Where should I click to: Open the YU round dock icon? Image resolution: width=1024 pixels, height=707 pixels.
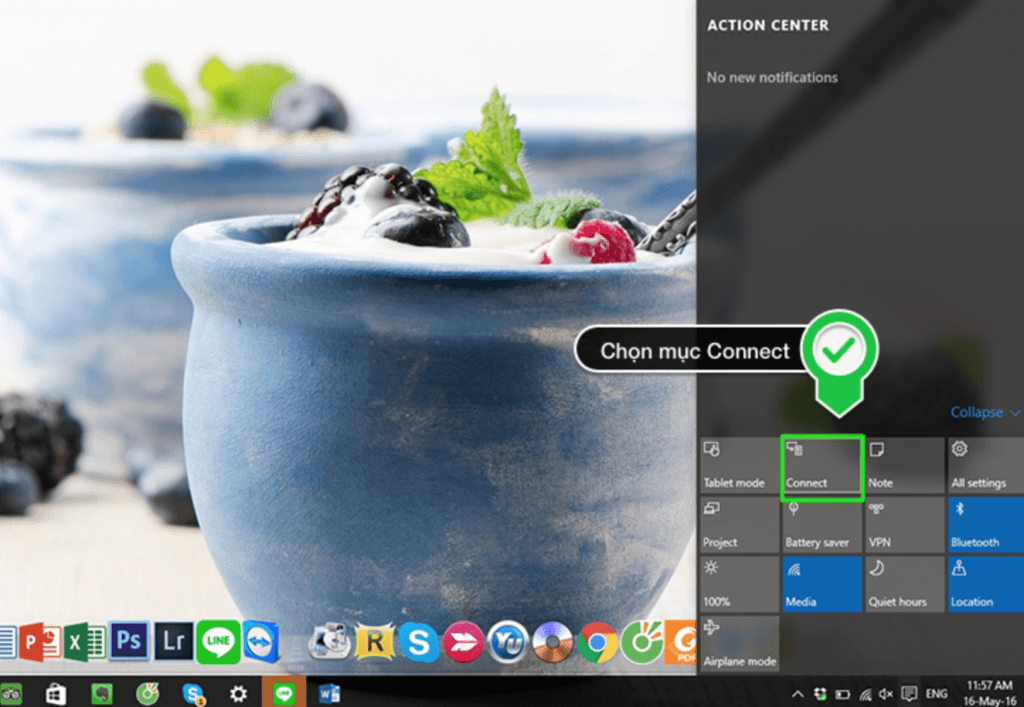(507, 642)
